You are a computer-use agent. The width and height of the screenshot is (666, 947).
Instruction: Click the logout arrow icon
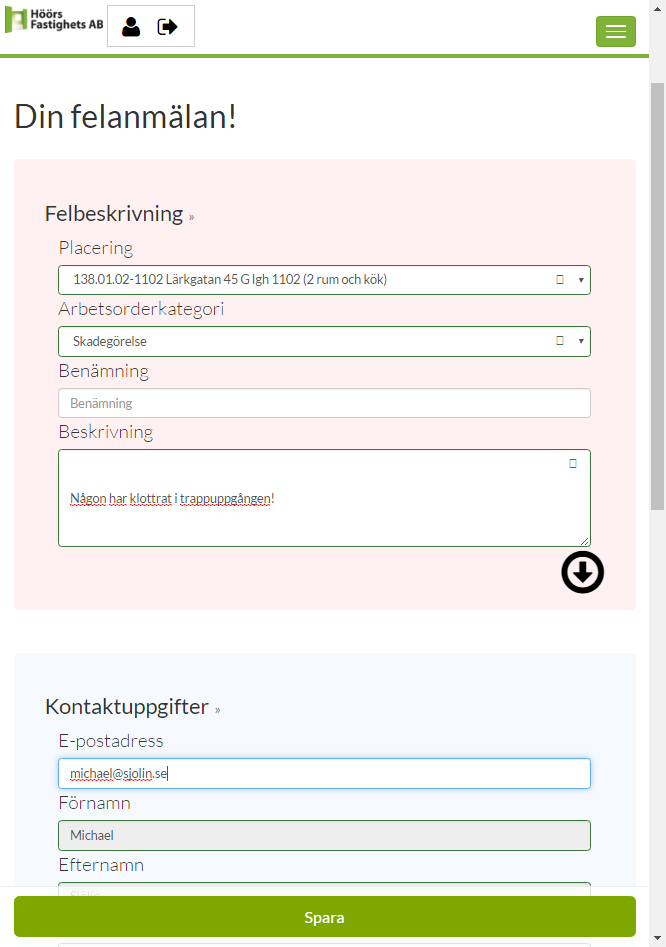pos(167,27)
